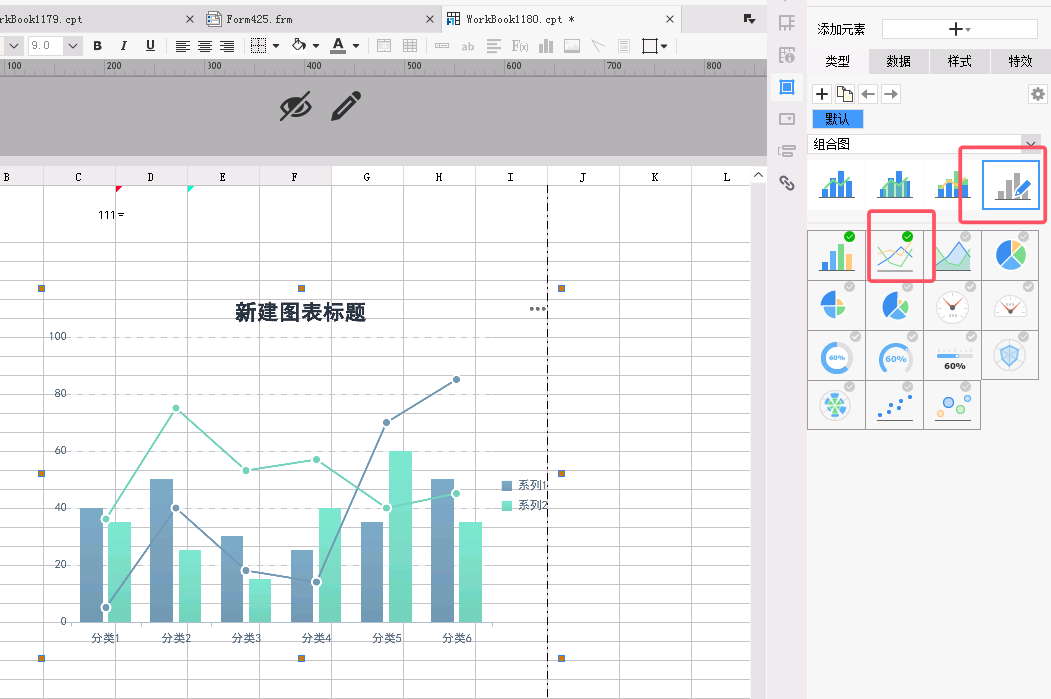
Task: Copy the current chart configuration
Action: tap(845, 94)
